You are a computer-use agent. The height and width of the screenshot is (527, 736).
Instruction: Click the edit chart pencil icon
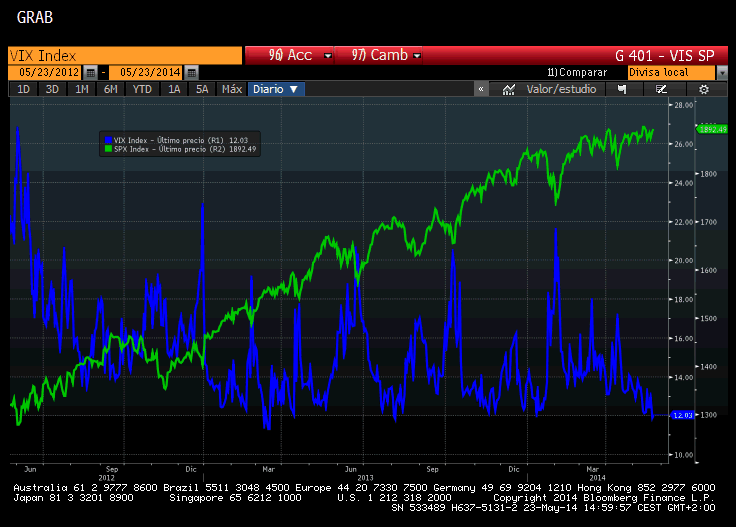pyautogui.click(x=661, y=89)
